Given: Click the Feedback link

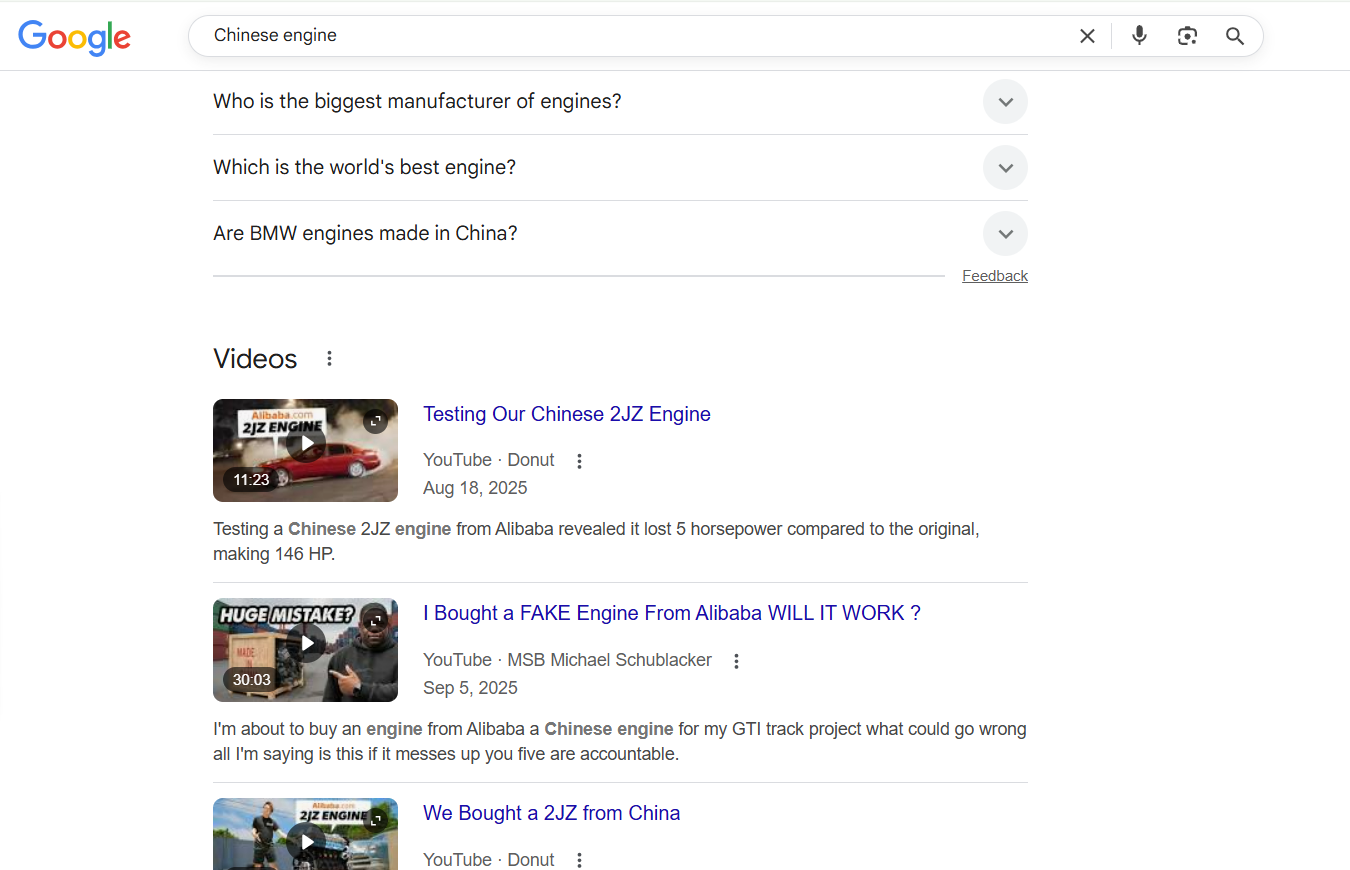Looking at the screenshot, I should pyautogui.click(x=994, y=276).
